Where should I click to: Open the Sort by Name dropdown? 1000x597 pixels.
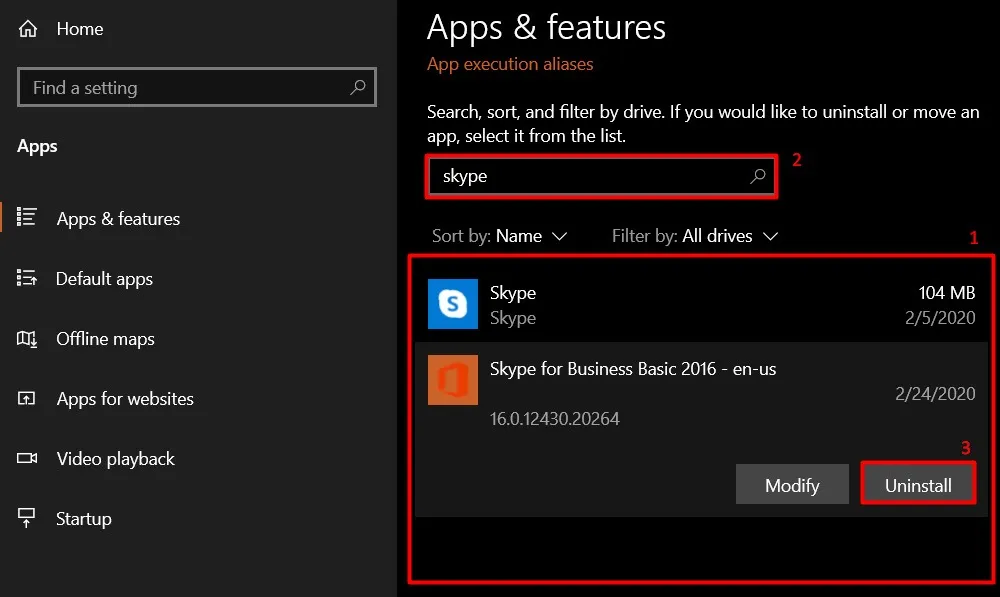coord(499,236)
